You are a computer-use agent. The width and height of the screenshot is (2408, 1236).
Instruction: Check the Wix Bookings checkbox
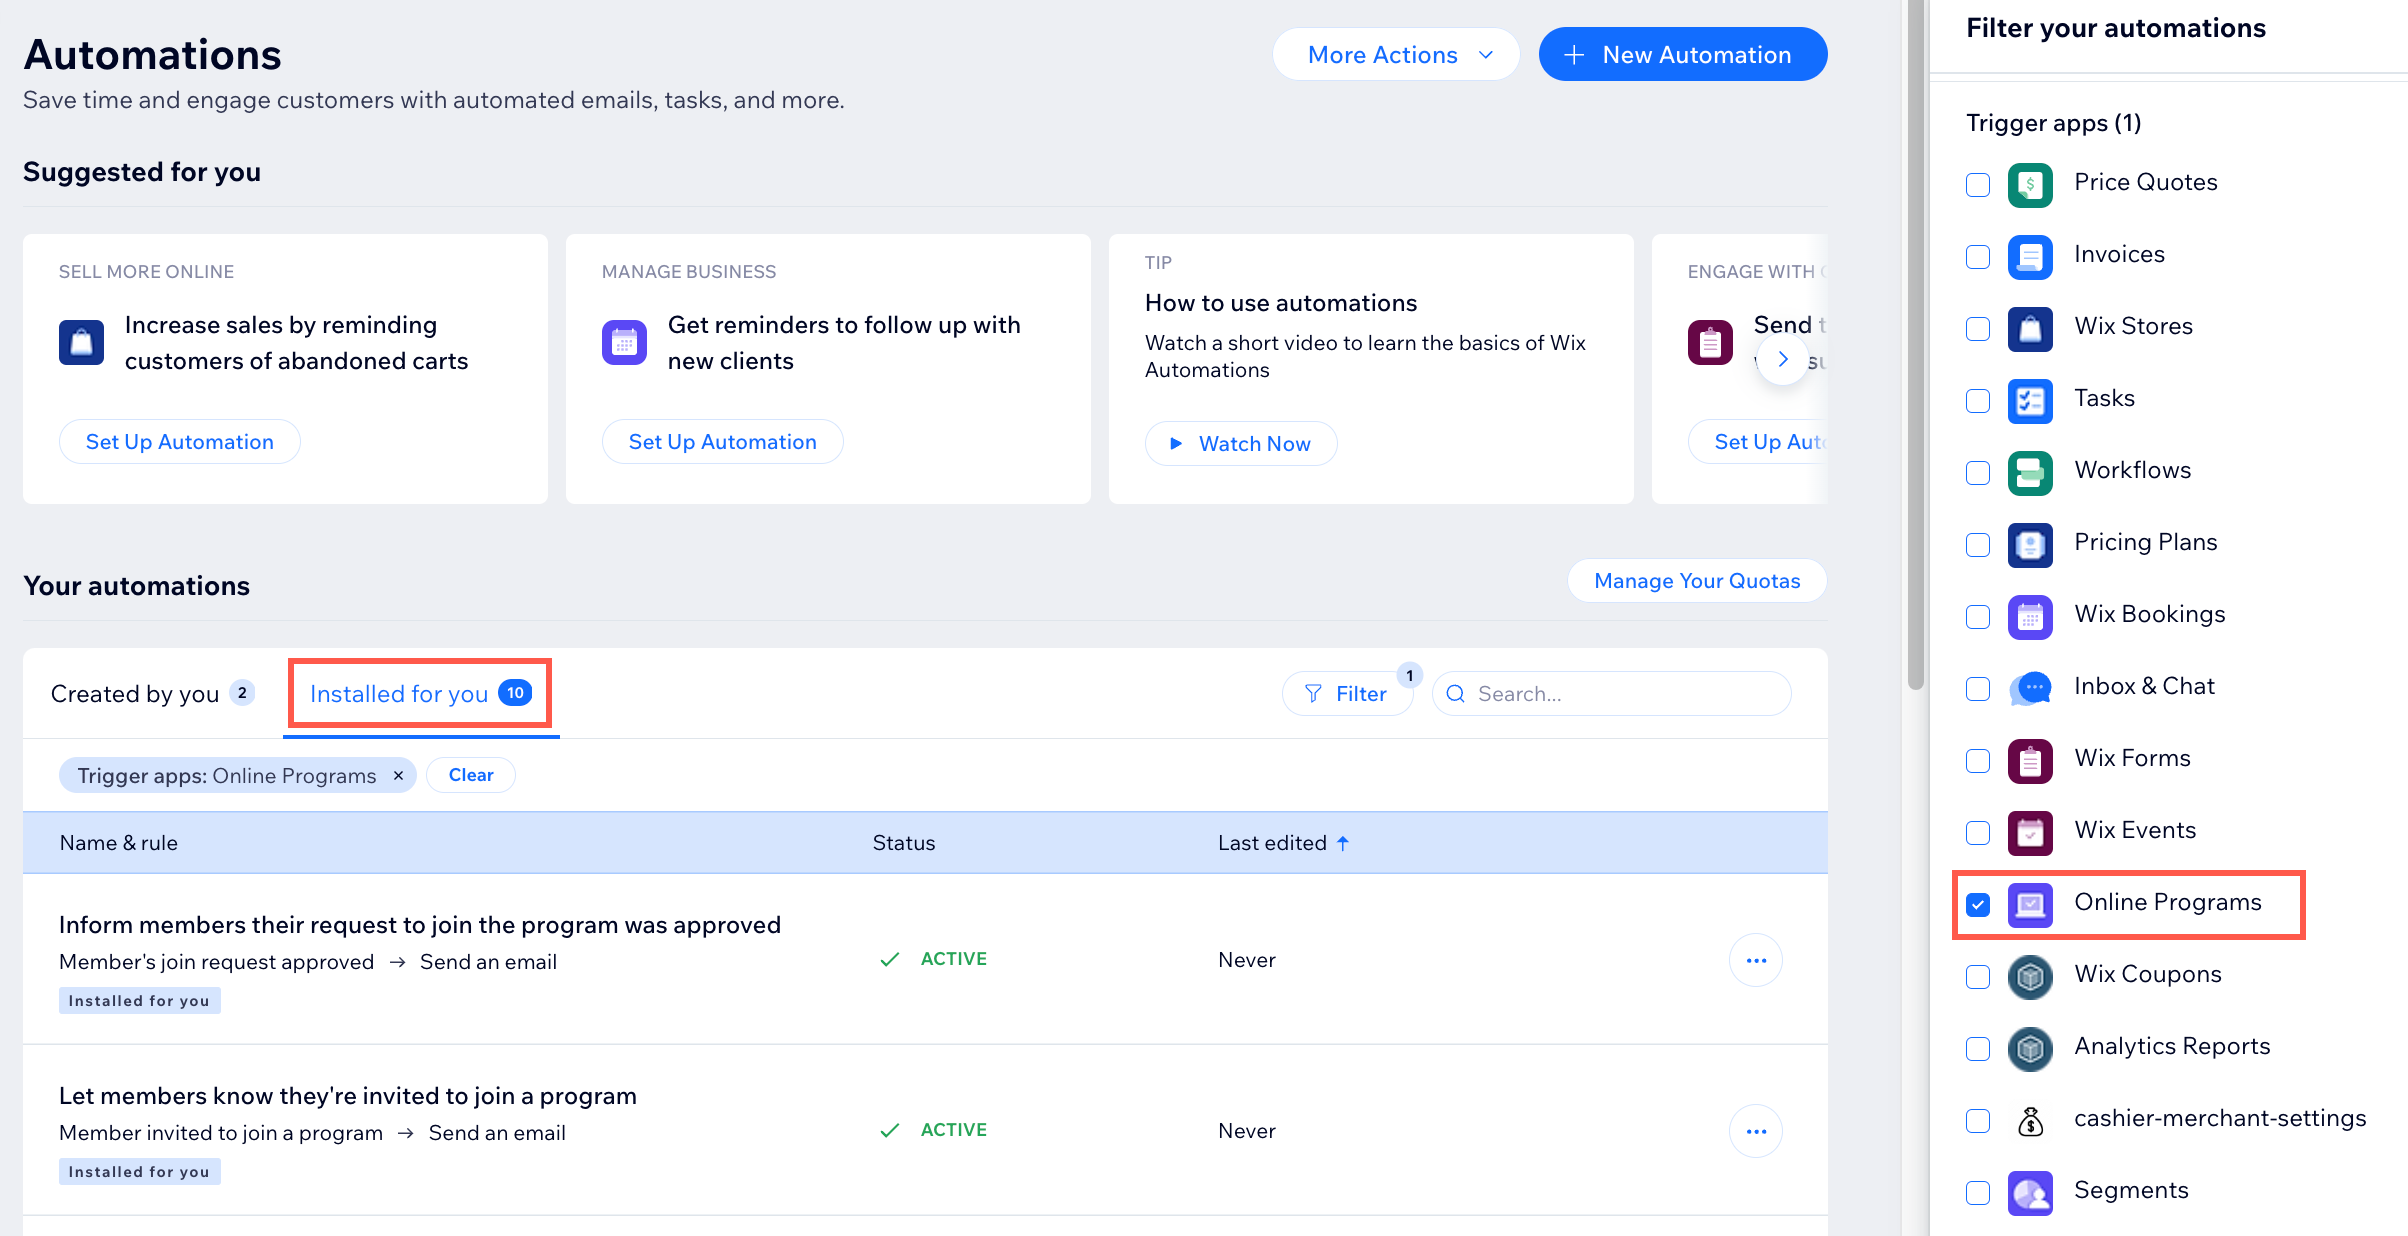1978,617
